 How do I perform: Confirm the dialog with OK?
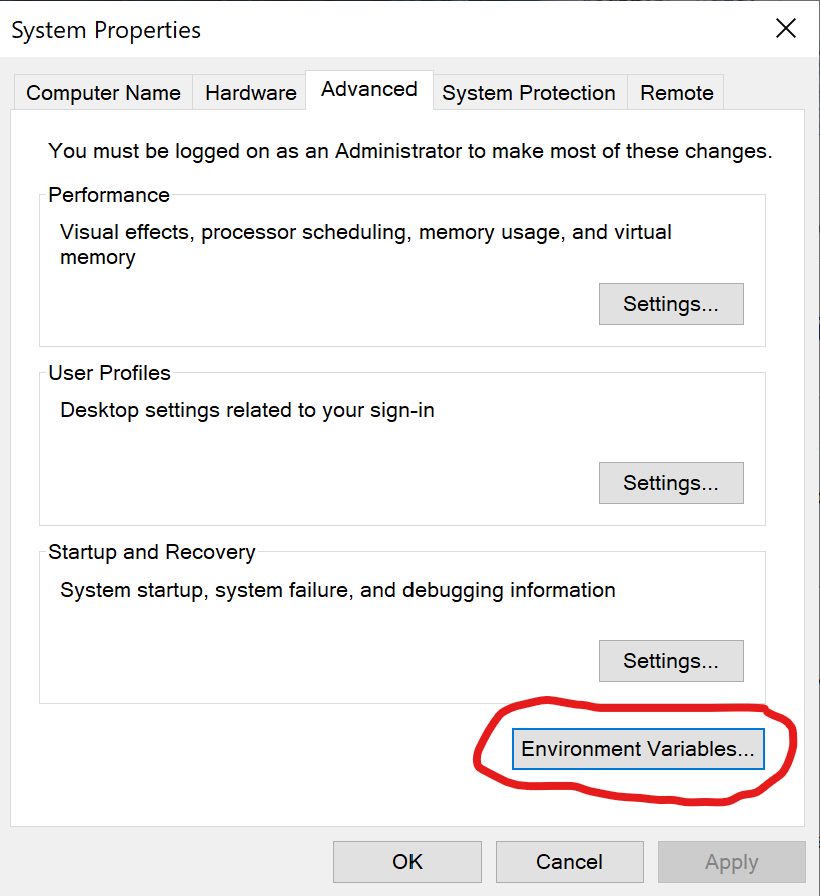407,862
